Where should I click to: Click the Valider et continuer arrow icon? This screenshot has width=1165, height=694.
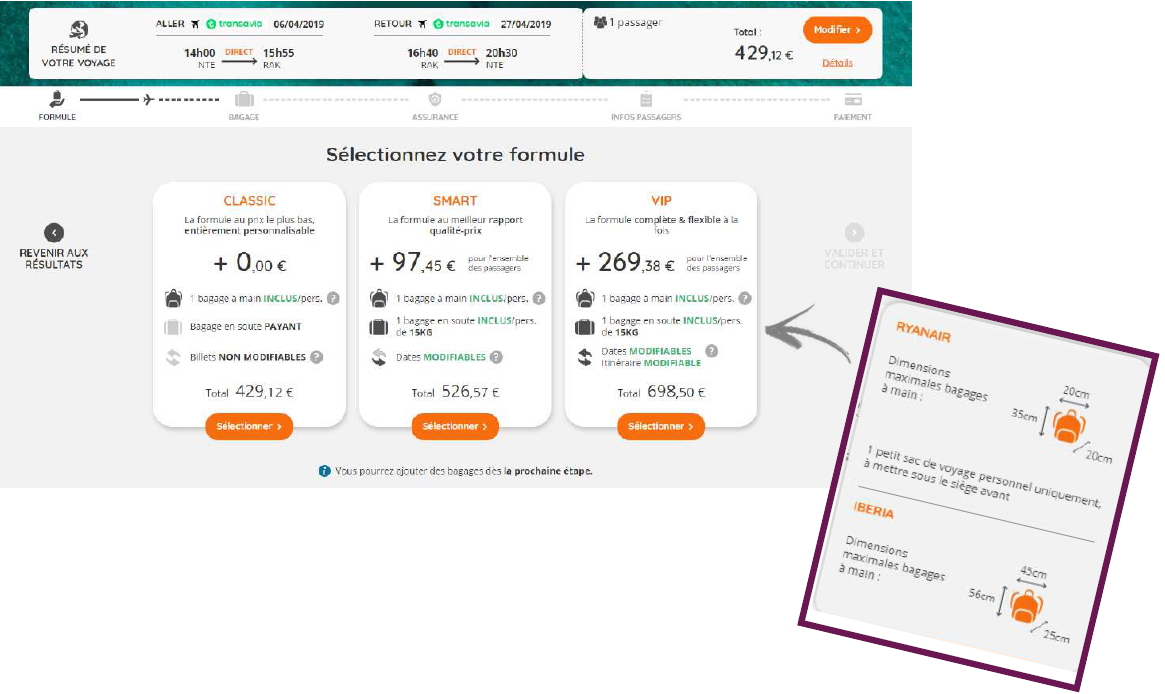(854, 232)
